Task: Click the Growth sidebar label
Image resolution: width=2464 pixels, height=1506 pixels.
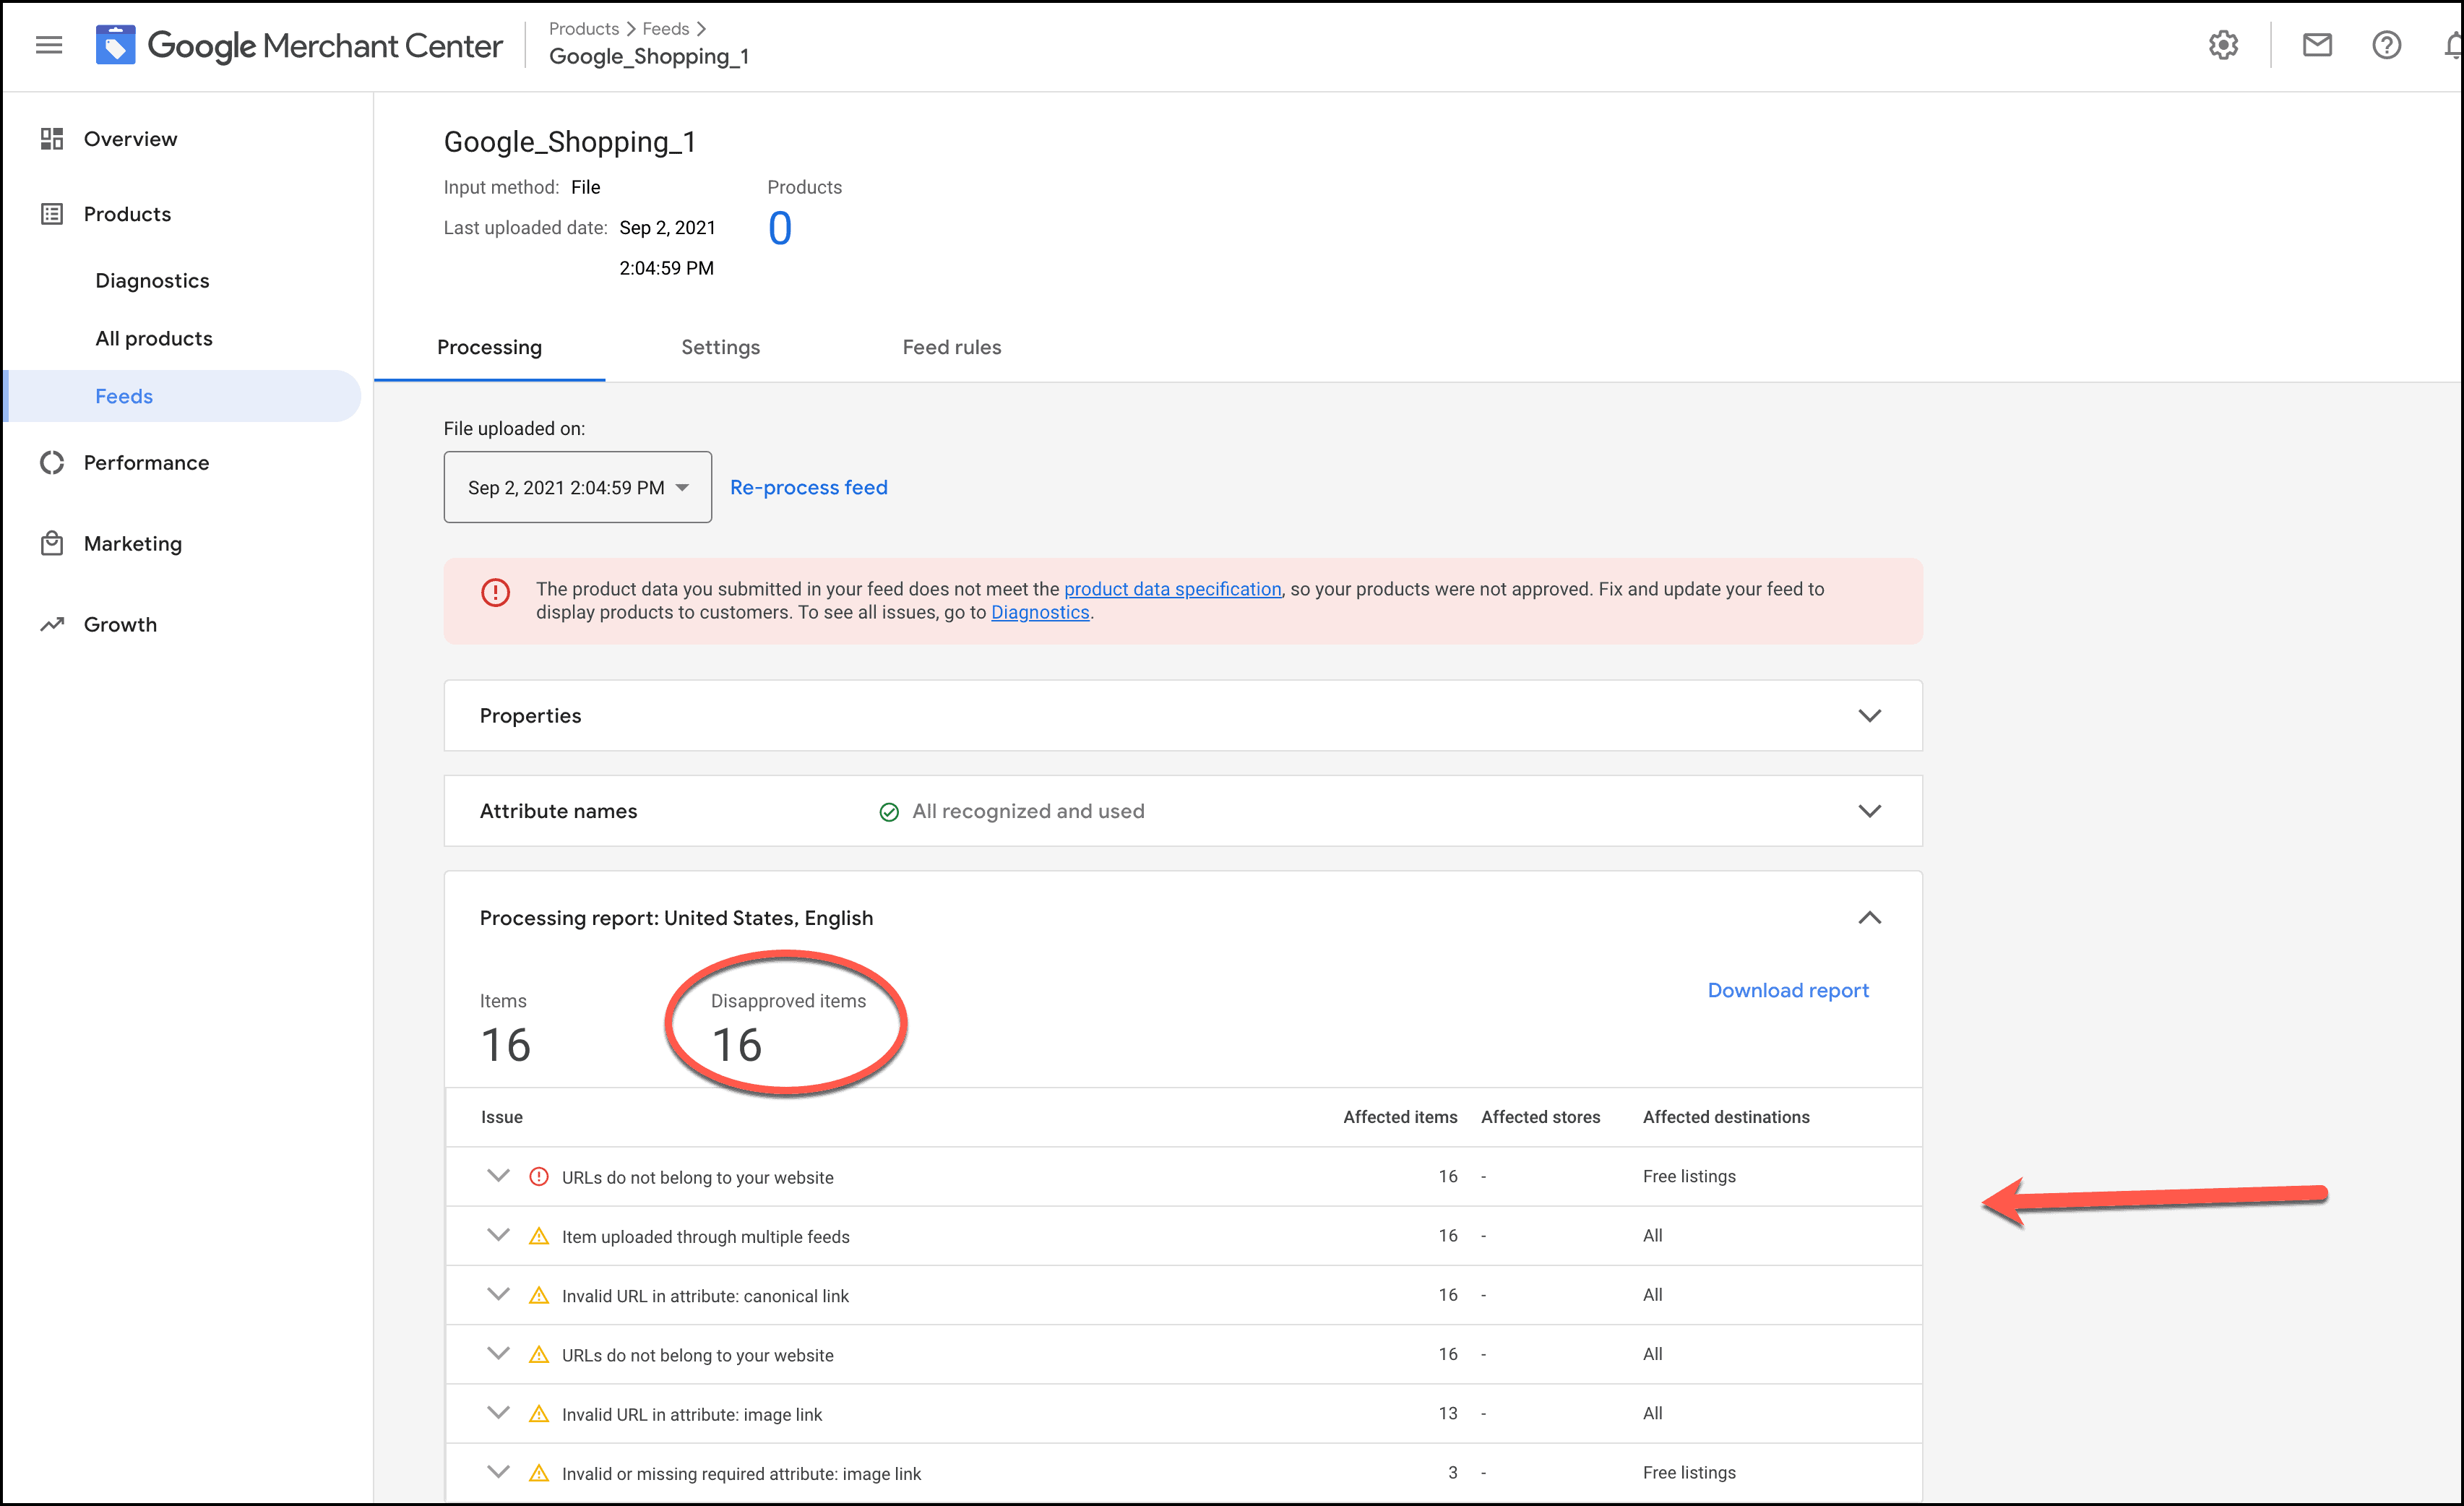Action: 120,625
